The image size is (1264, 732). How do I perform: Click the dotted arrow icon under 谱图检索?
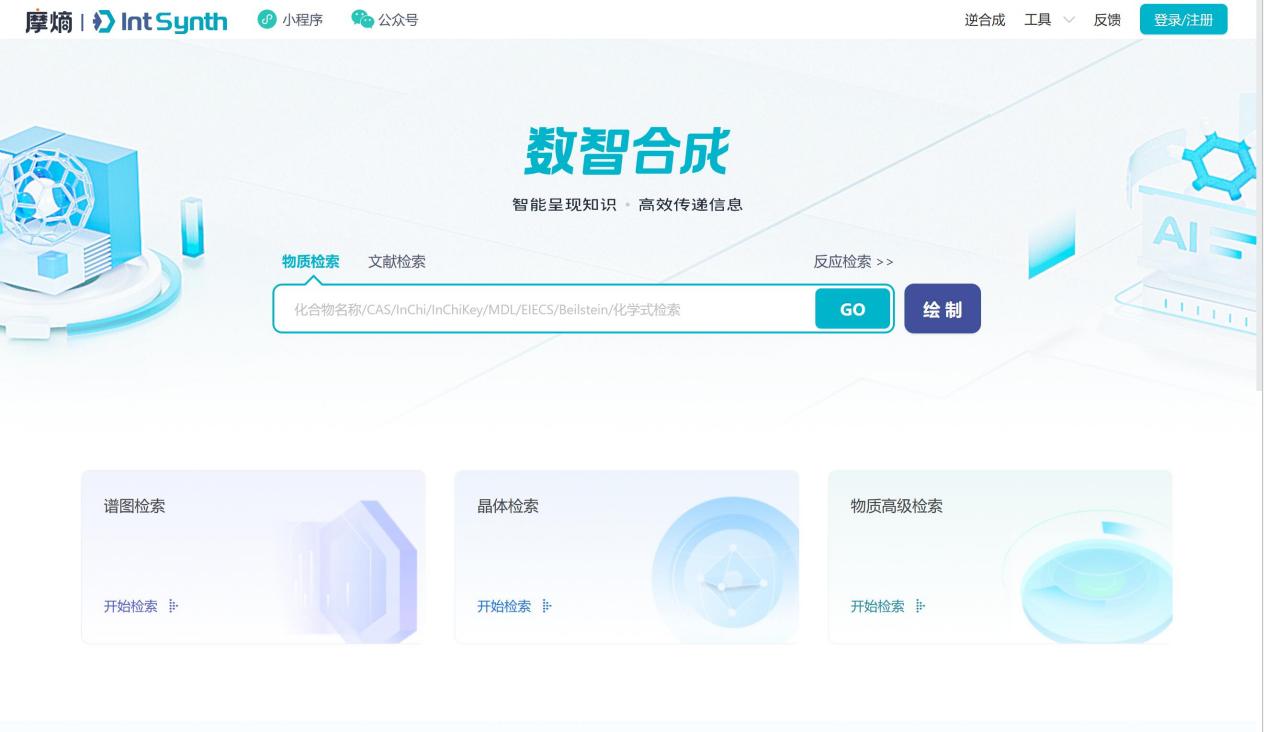click(x=174, y=606)
